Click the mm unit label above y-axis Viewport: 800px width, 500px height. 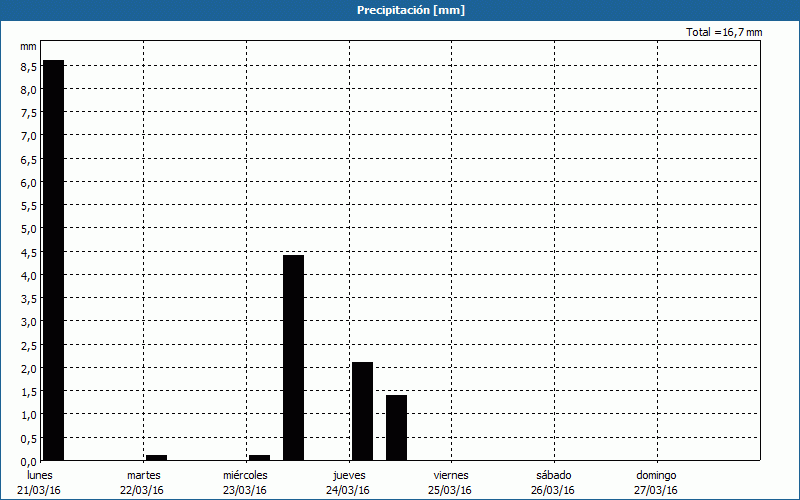coord(28,46)
